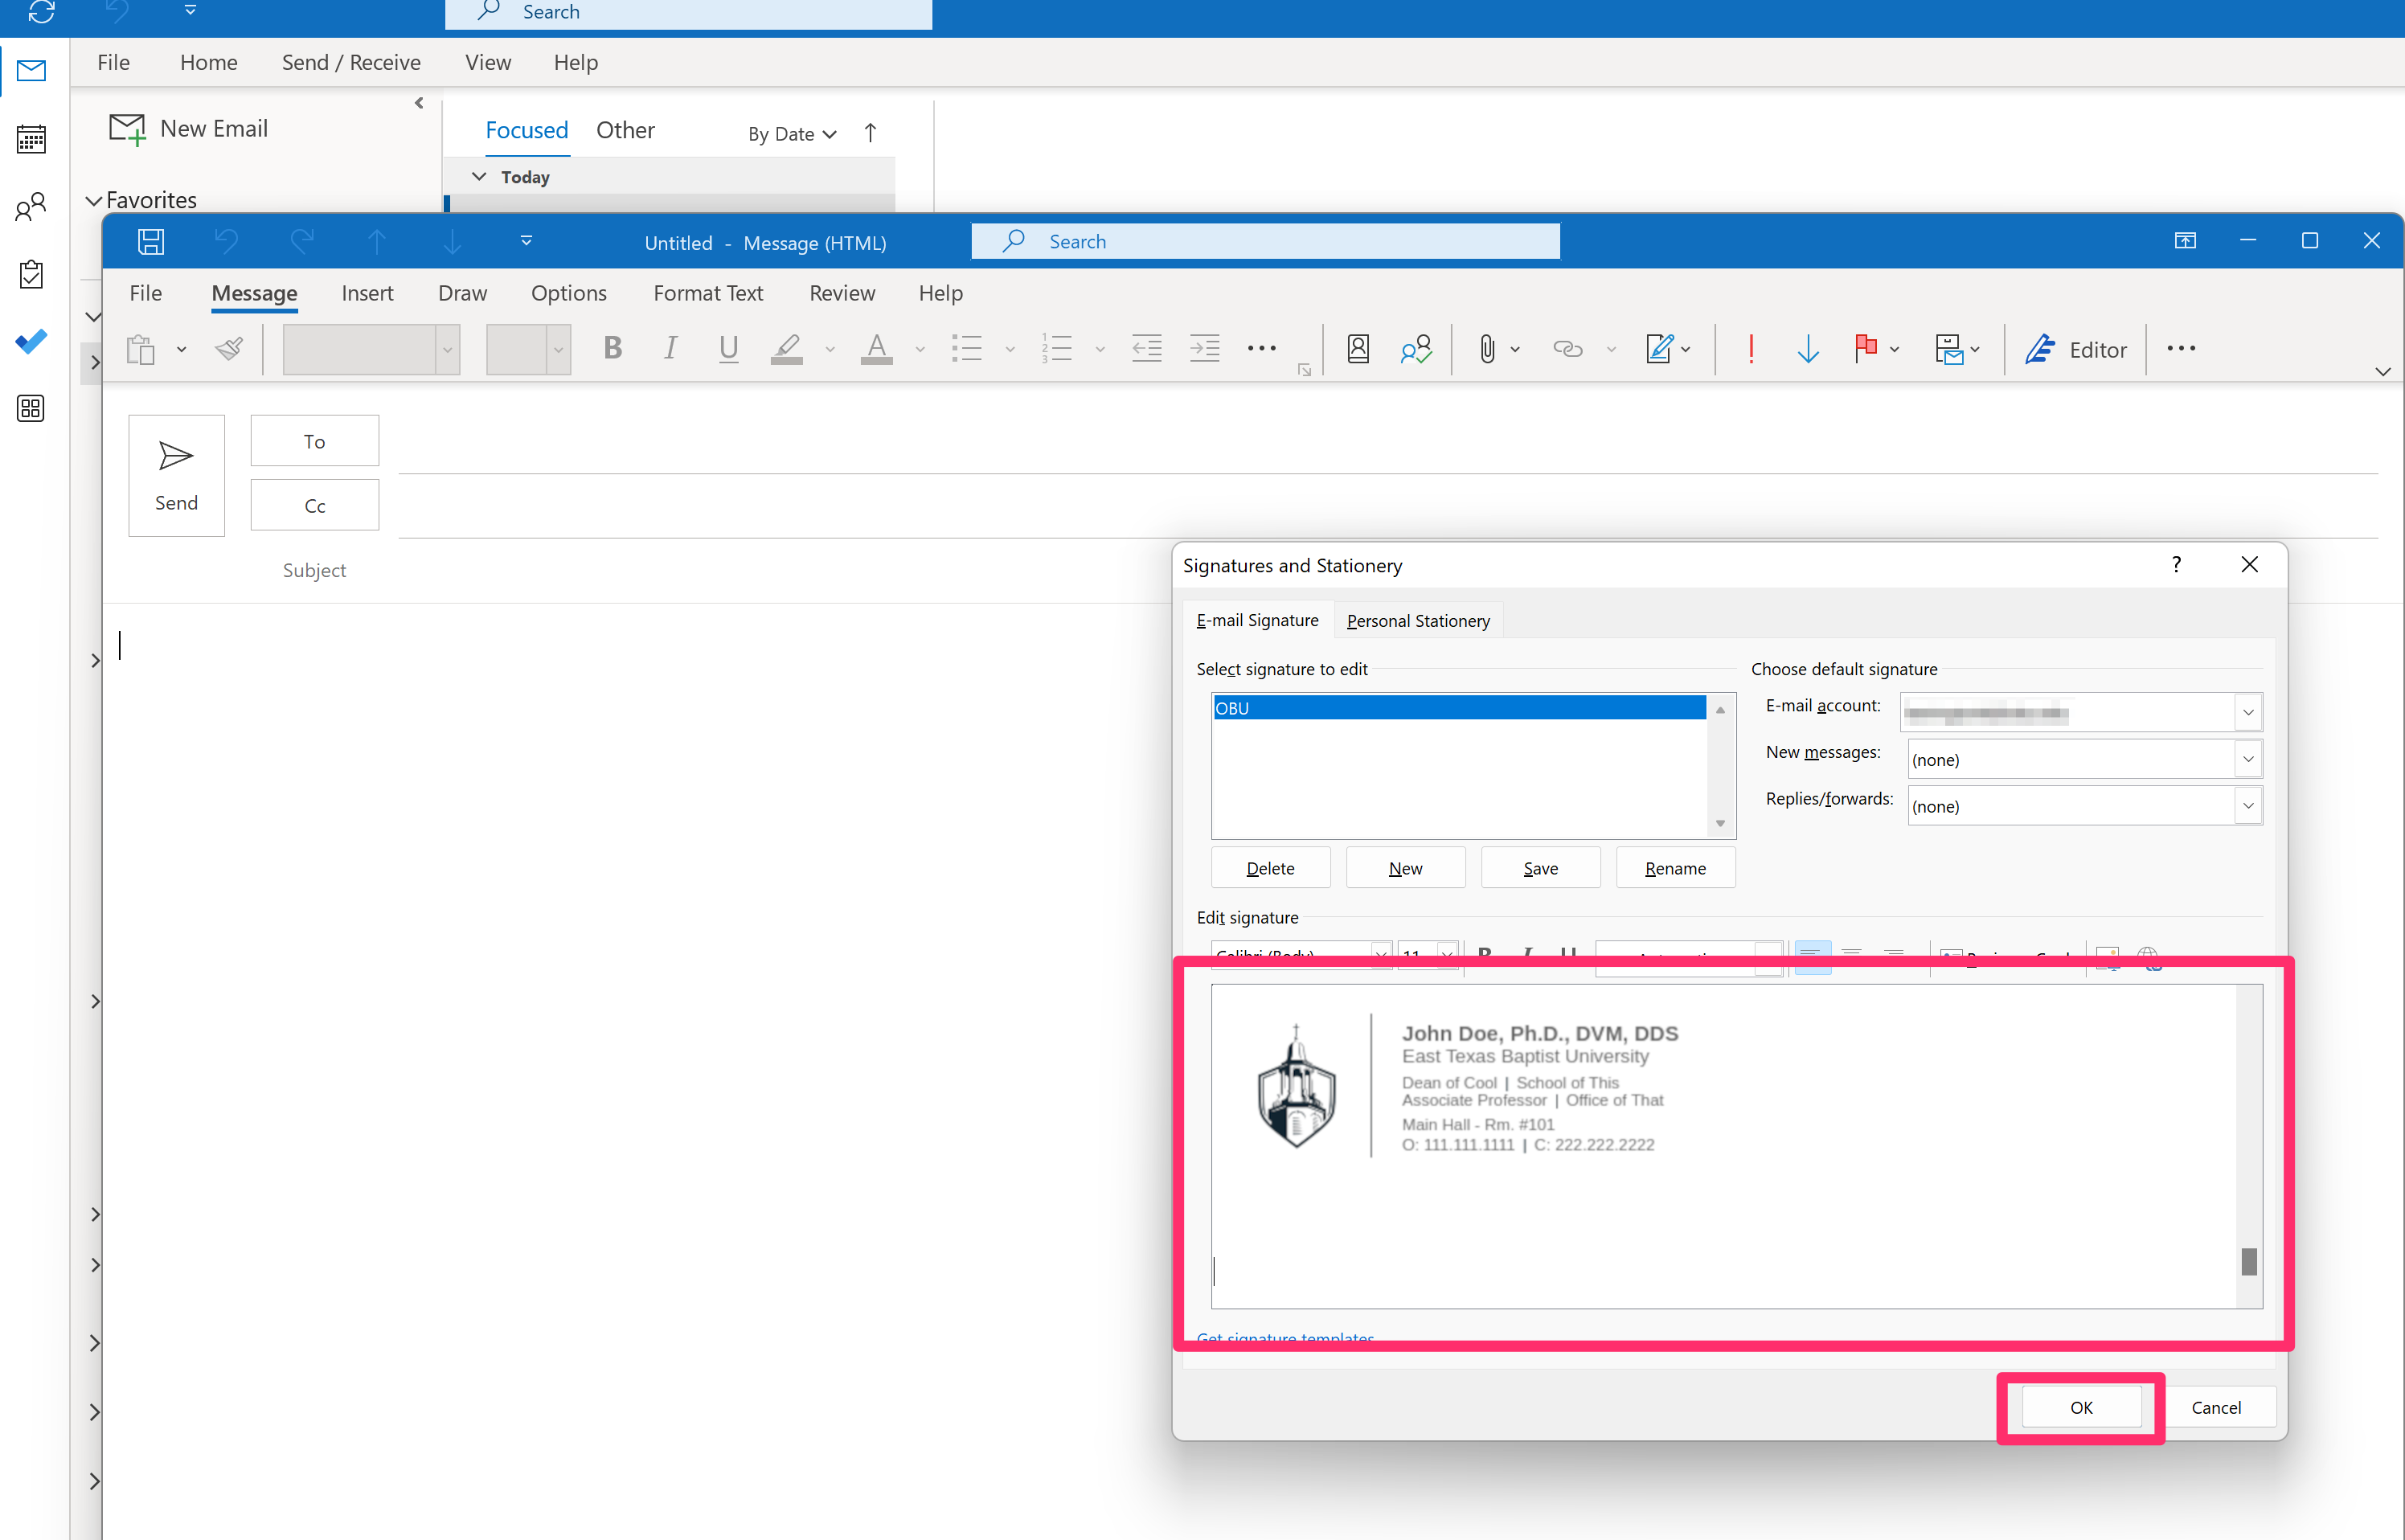Click New Email in main window
This screenshot has height=1540, width=2405.
[188, 129]
